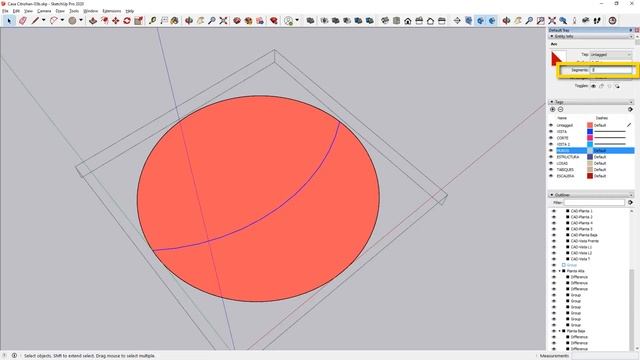
Task: Activate the Text label tool
Action: [164, 20]
